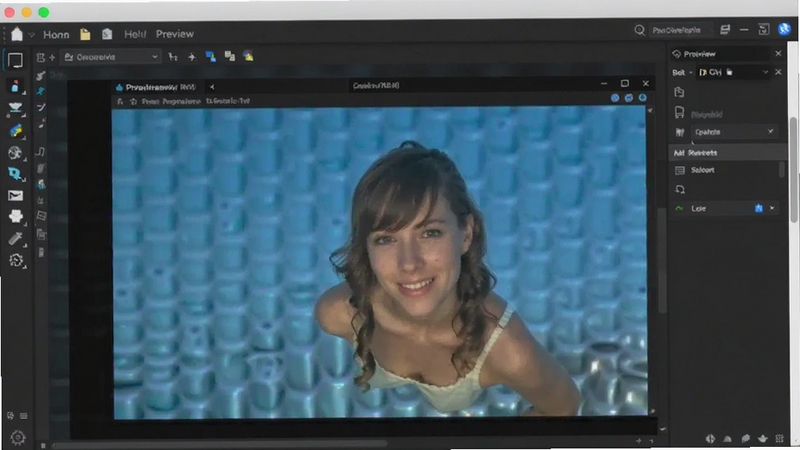
Task: Click the Honn menu item
Action: click(56, 35)
